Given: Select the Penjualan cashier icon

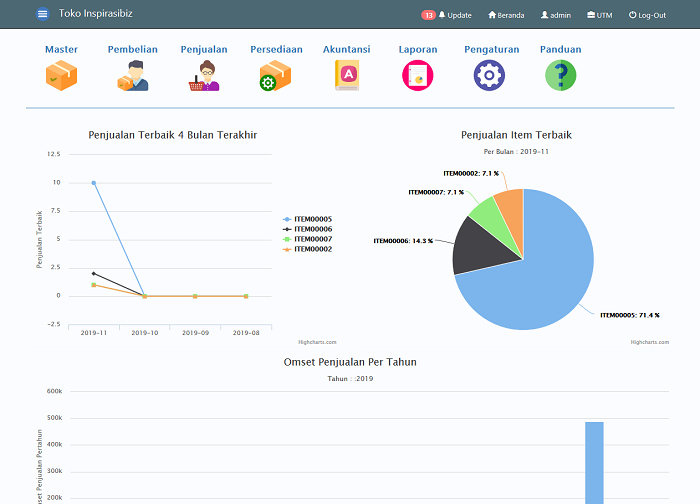Looking at the screenshot, I should [204, 75].
